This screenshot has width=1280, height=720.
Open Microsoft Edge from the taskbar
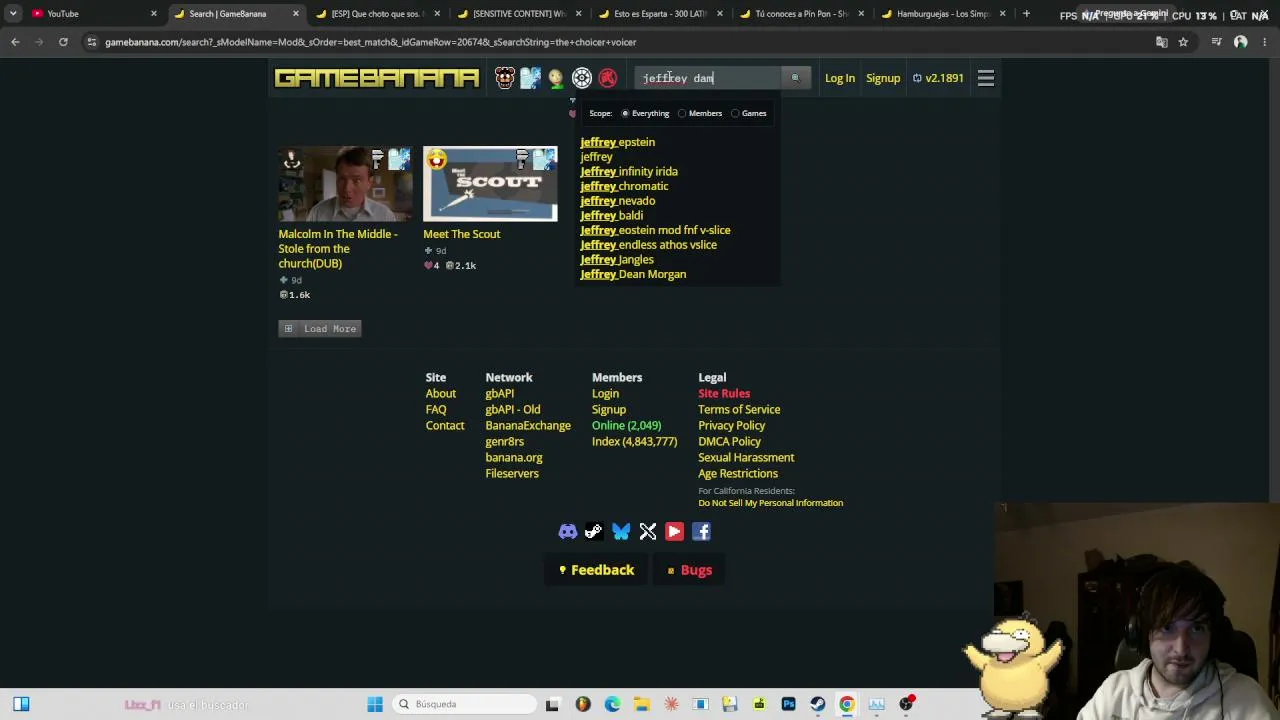(x=612, y=704)
